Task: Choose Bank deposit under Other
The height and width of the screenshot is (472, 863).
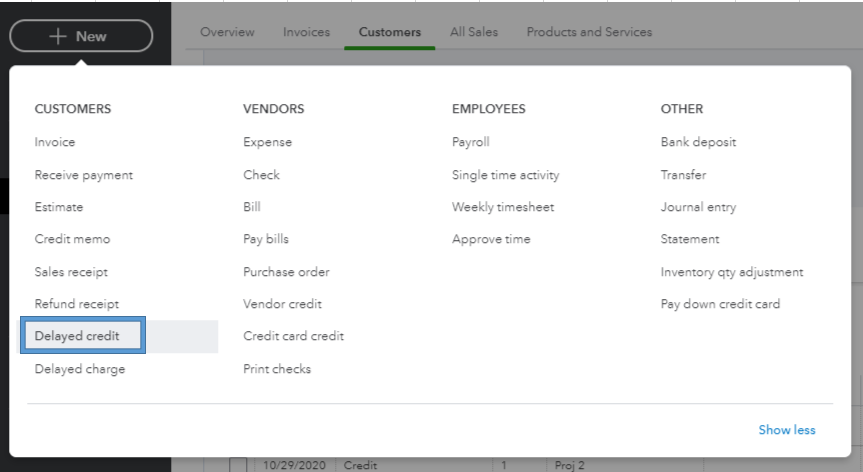Action: coord(698,142)
